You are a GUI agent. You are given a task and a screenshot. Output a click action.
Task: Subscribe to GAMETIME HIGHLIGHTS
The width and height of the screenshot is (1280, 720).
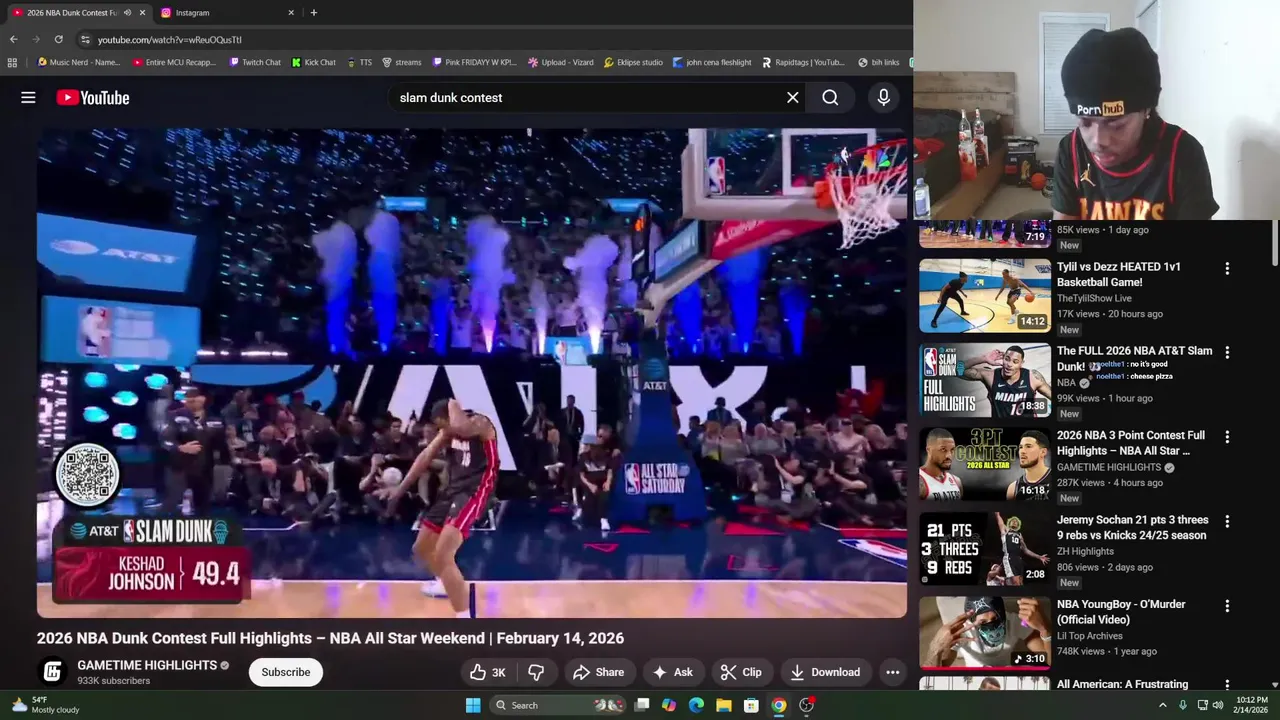[286, 672]
